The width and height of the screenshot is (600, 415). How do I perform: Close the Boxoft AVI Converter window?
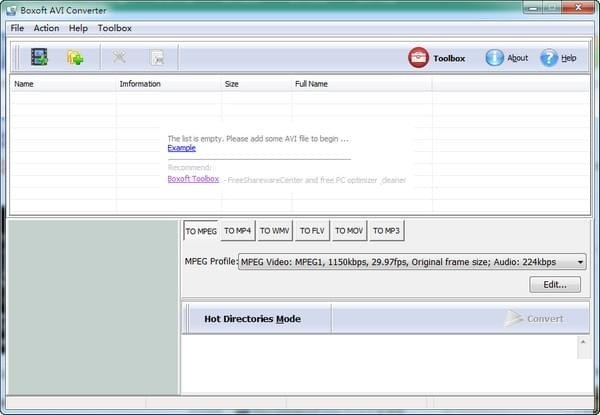coord(578,7)
